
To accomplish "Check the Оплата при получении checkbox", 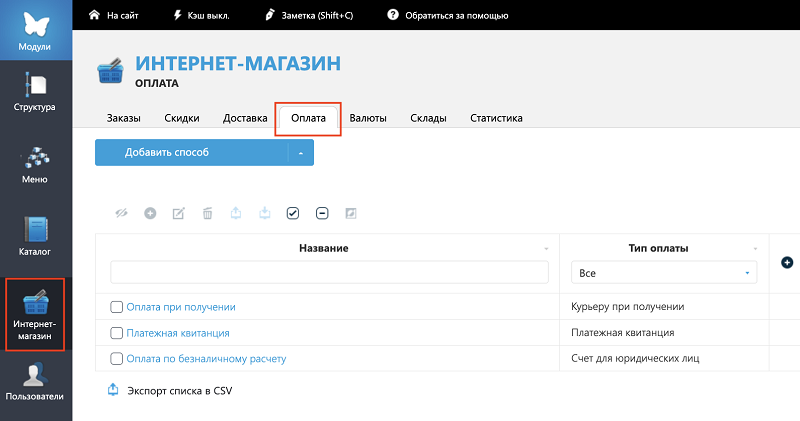I will click(117, 307).
